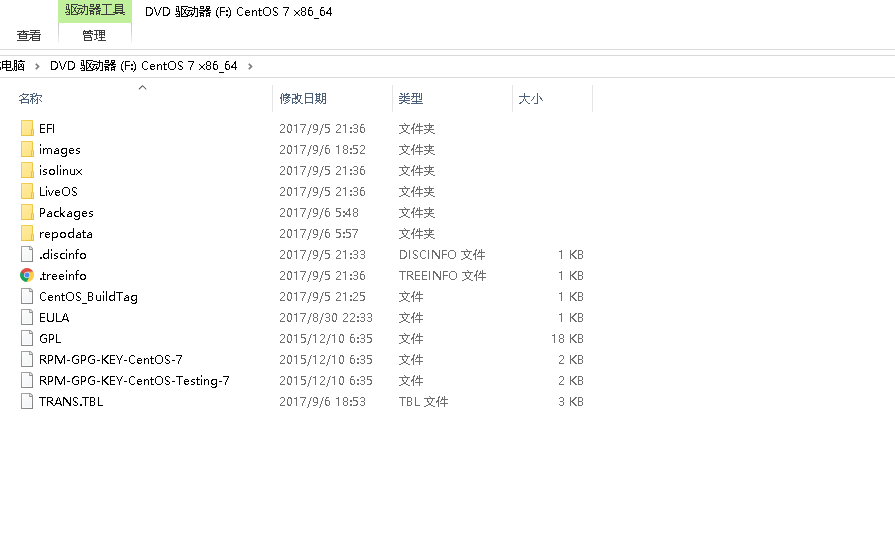Image resolution: width=895 pixels, height=550 pixels.
Task: Select the file name isolinux
Action: click(61, 171)
